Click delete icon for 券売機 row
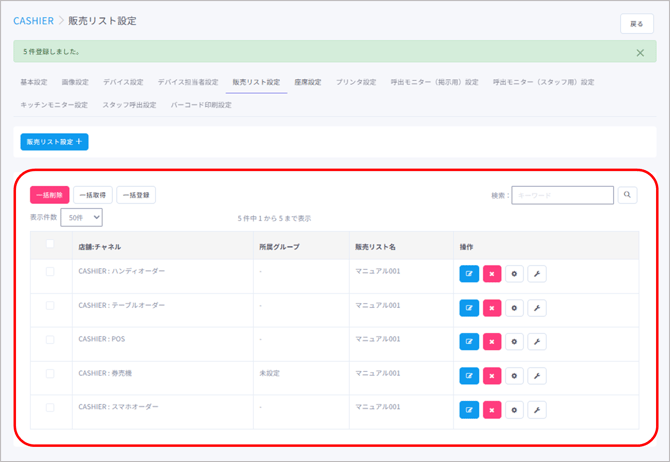The height and width of the screenshot is (462, 670). coord(492,376)
